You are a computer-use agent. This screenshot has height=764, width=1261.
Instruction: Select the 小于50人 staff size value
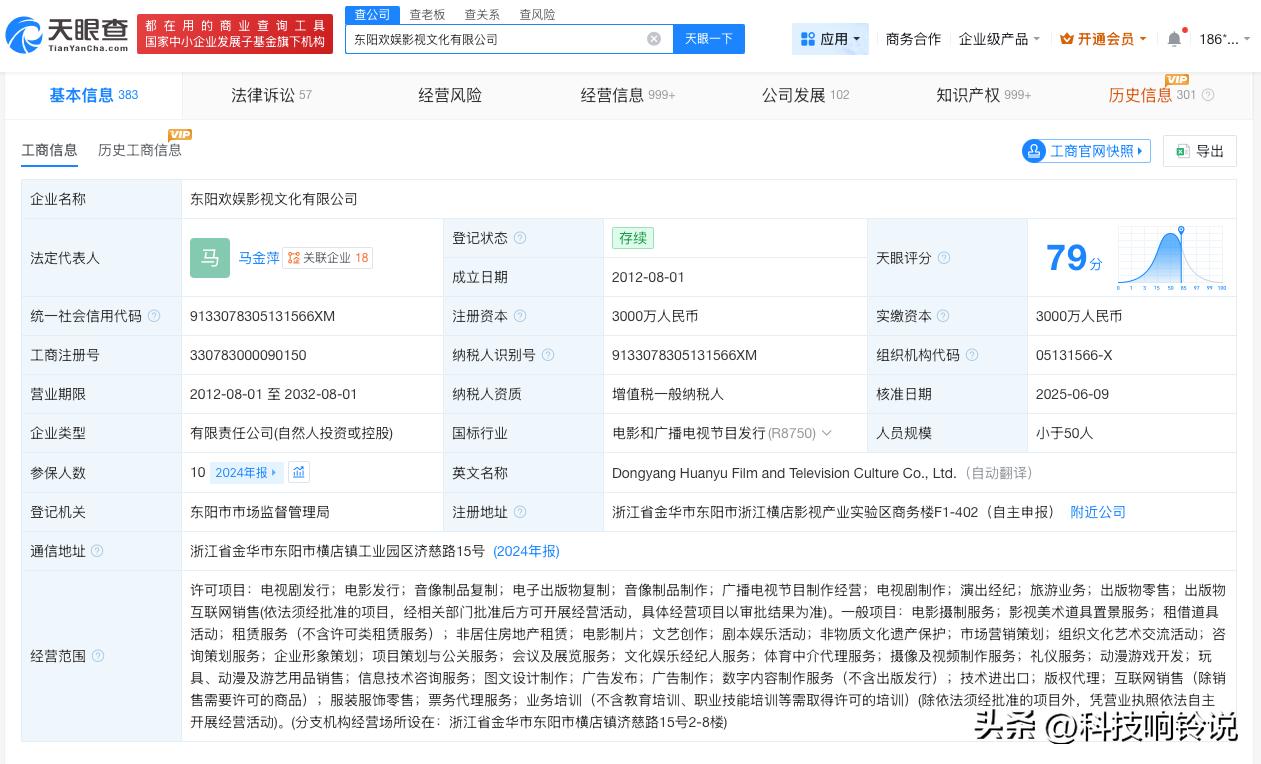(1065, 433)
